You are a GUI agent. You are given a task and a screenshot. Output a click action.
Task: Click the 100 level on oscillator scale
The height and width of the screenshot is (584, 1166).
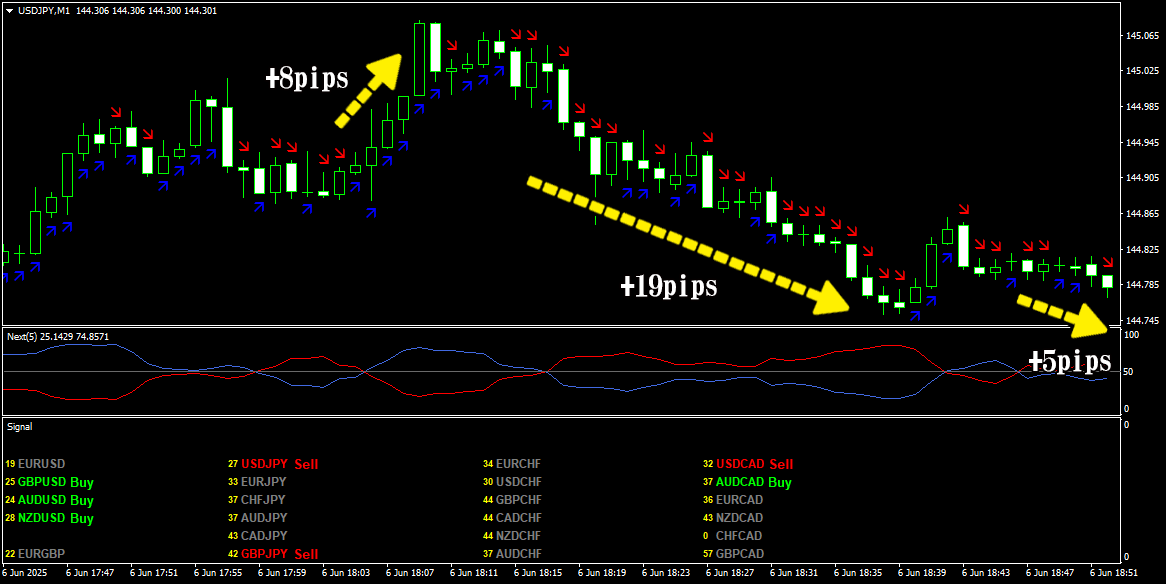(x=1133, y=336)
